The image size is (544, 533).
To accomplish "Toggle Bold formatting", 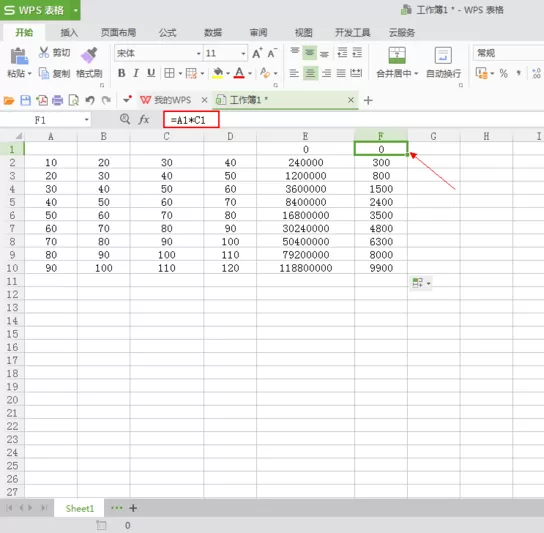I will [x=121, y=73].
